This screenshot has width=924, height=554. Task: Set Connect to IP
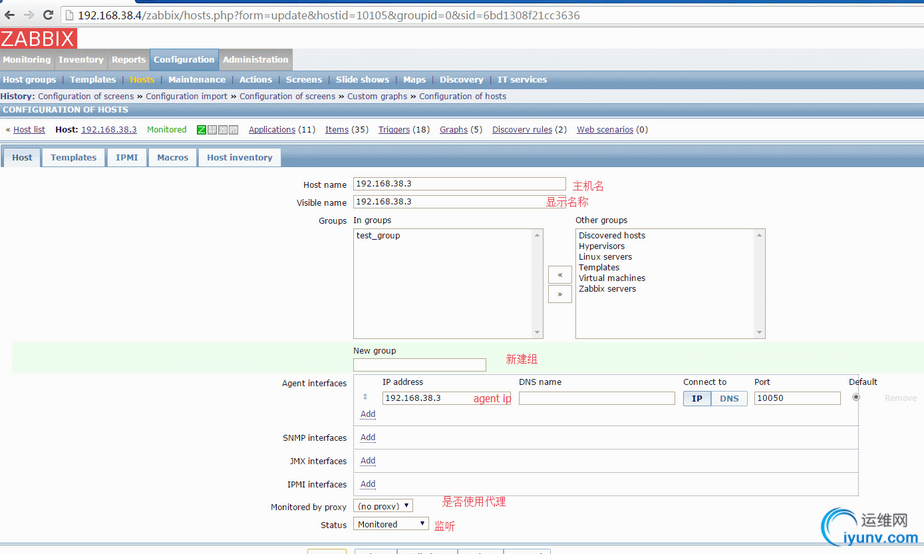(x=697, y=398)
